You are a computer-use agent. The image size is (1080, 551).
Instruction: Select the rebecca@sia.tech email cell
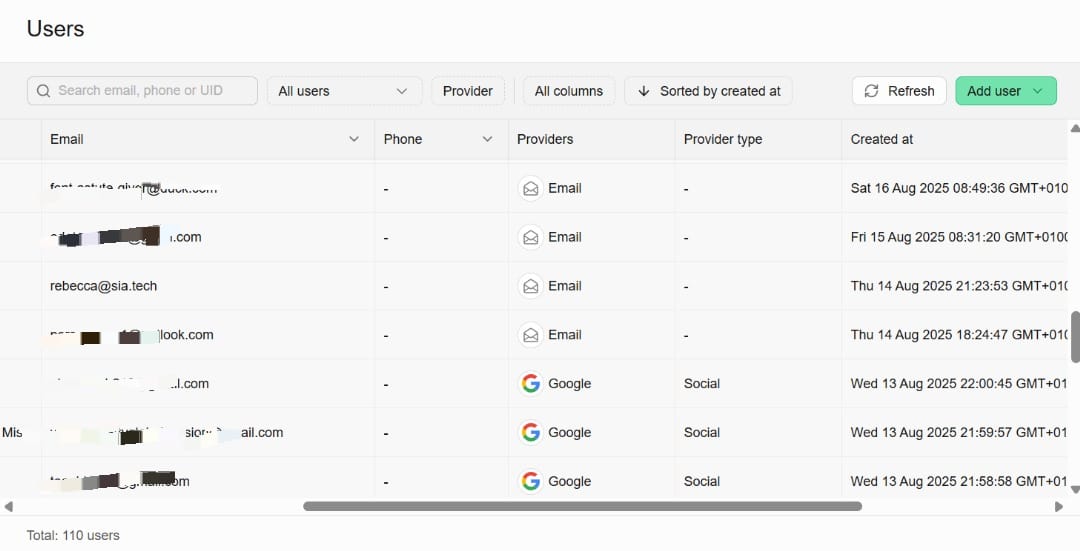[104, 286]
